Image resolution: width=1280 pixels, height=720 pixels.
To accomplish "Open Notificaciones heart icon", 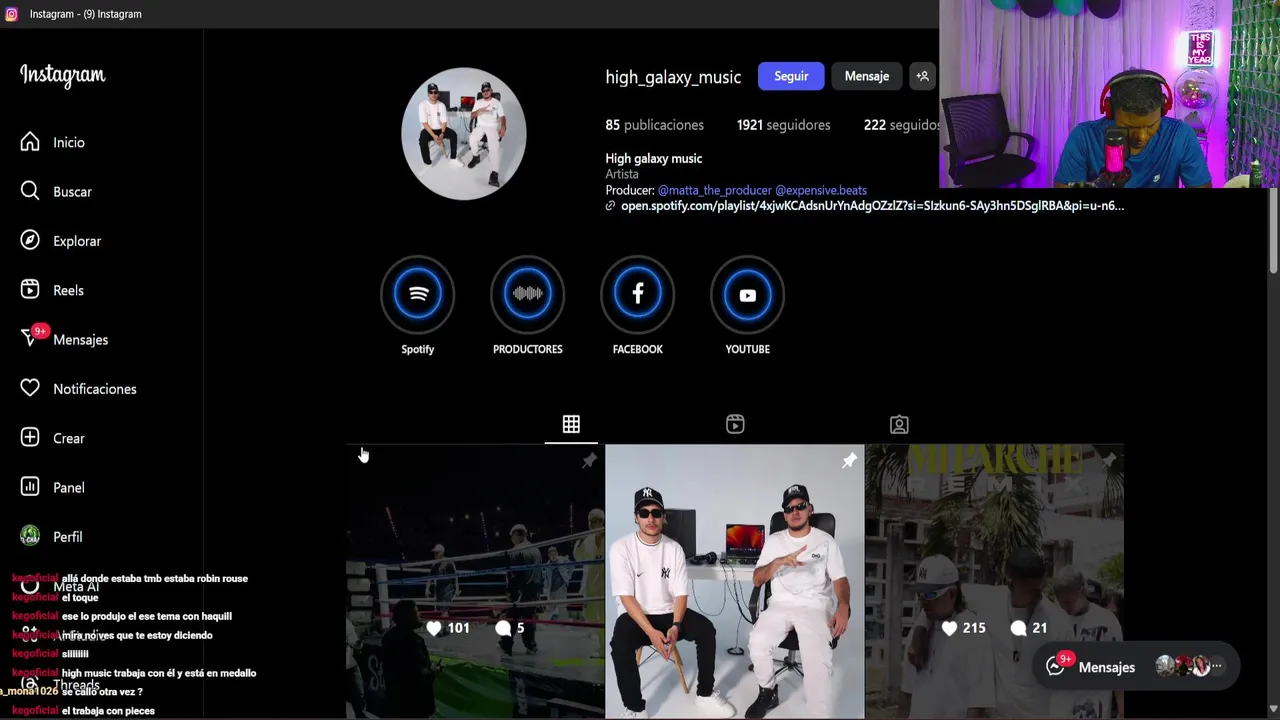I will click(x=30, y=388).
